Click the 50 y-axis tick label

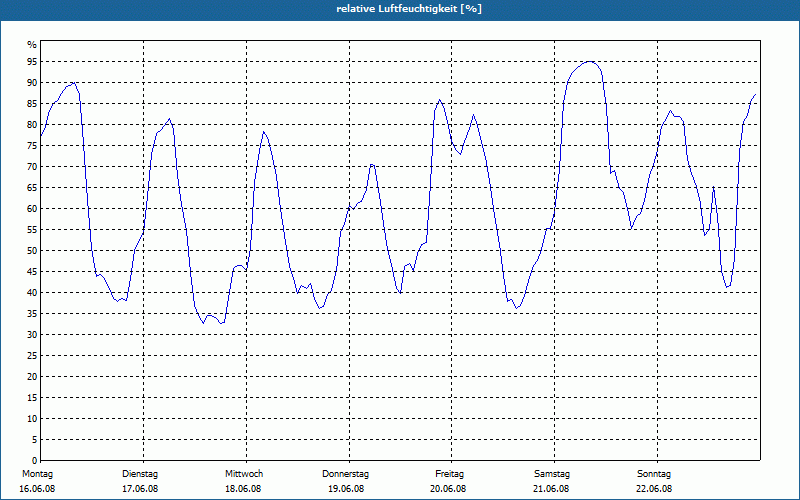pyautogui.click(x=32, y=251)
